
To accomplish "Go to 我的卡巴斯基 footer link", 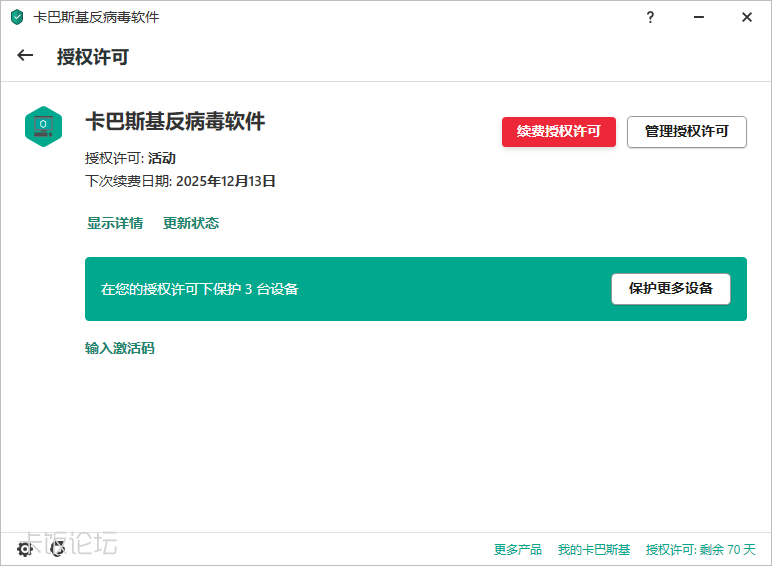I will pos(594,550).
